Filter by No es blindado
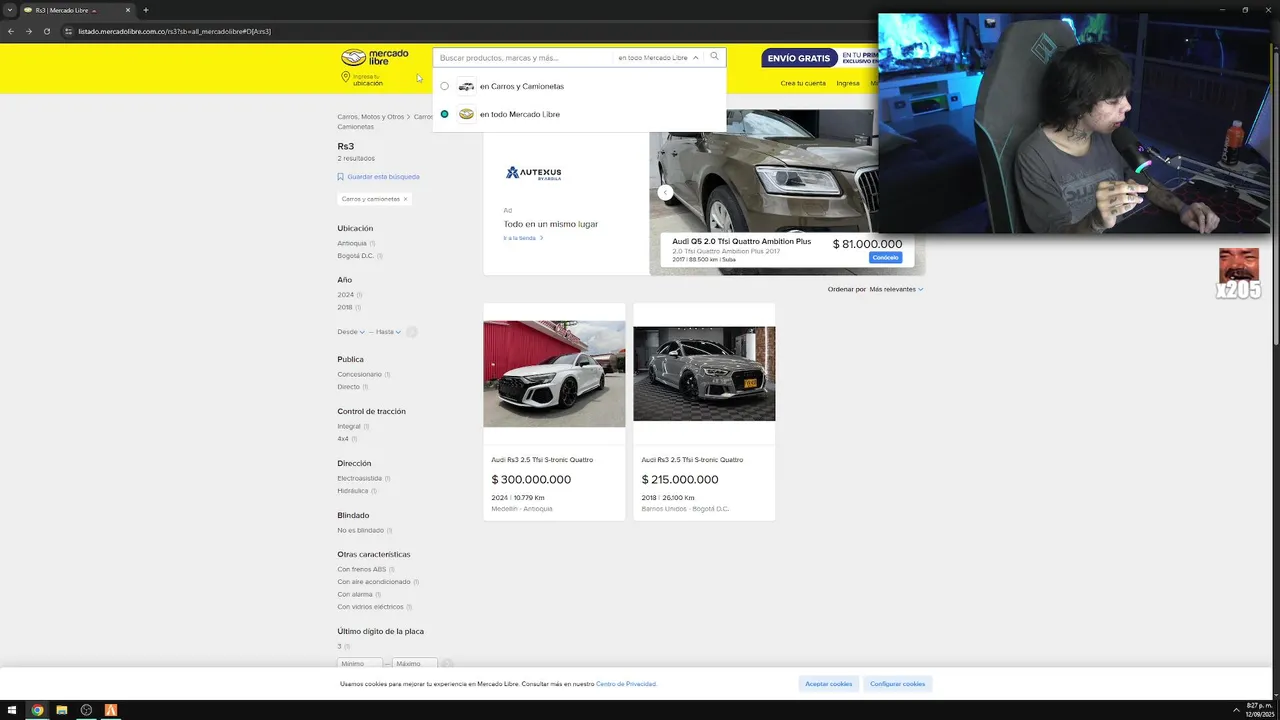 tap(361, 530)
